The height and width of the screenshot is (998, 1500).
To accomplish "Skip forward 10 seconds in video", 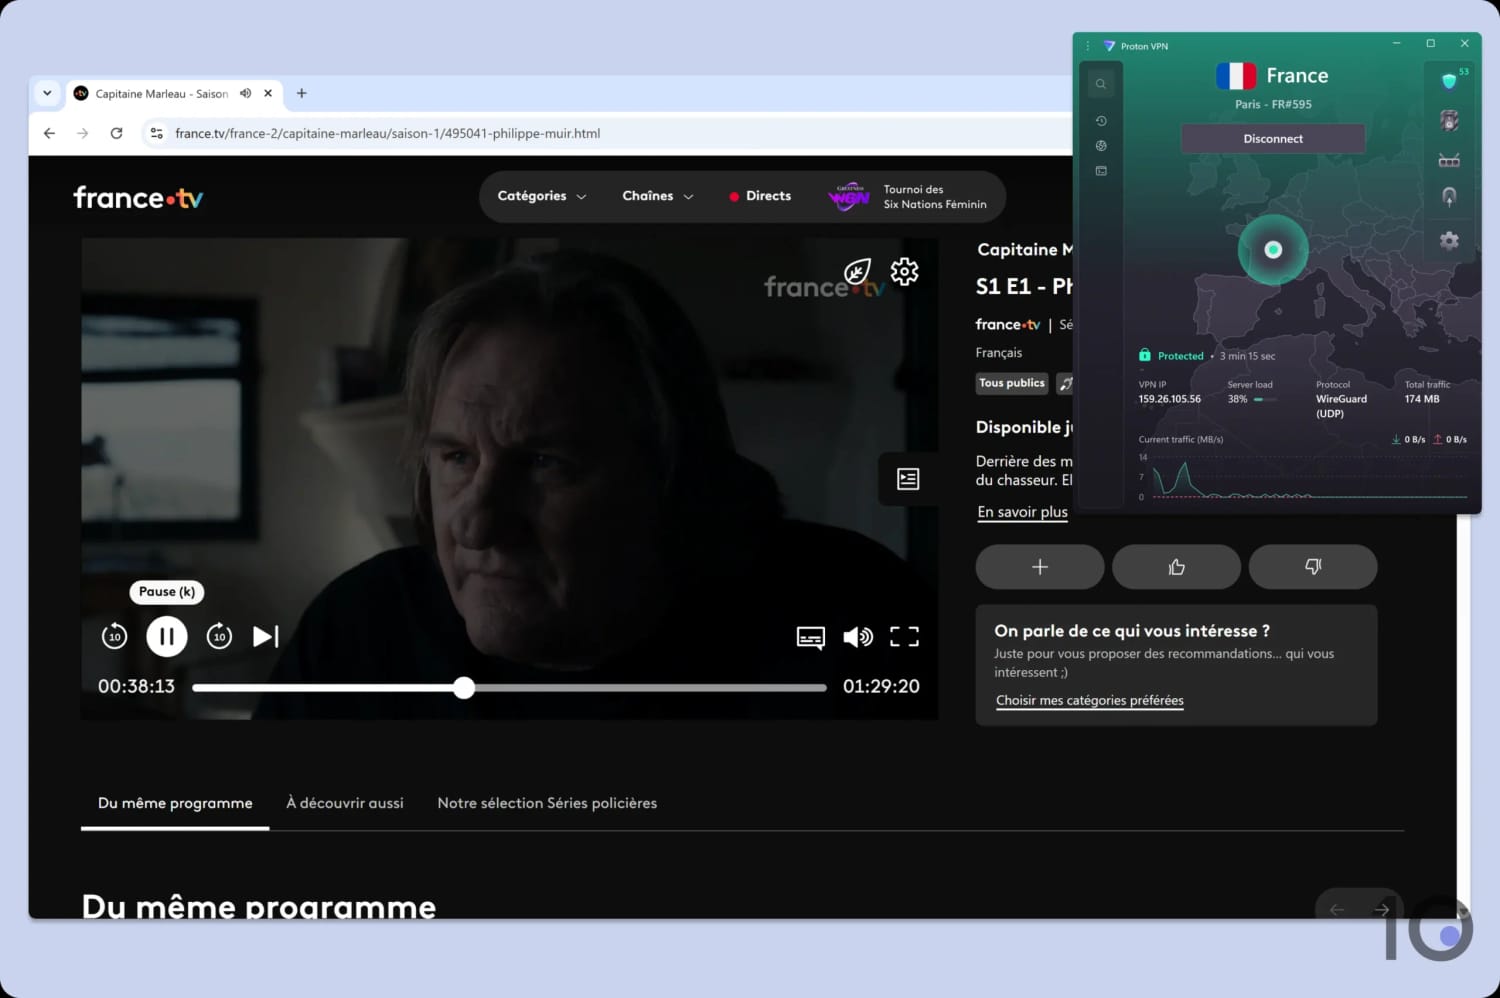I will [x=219, y=636].
